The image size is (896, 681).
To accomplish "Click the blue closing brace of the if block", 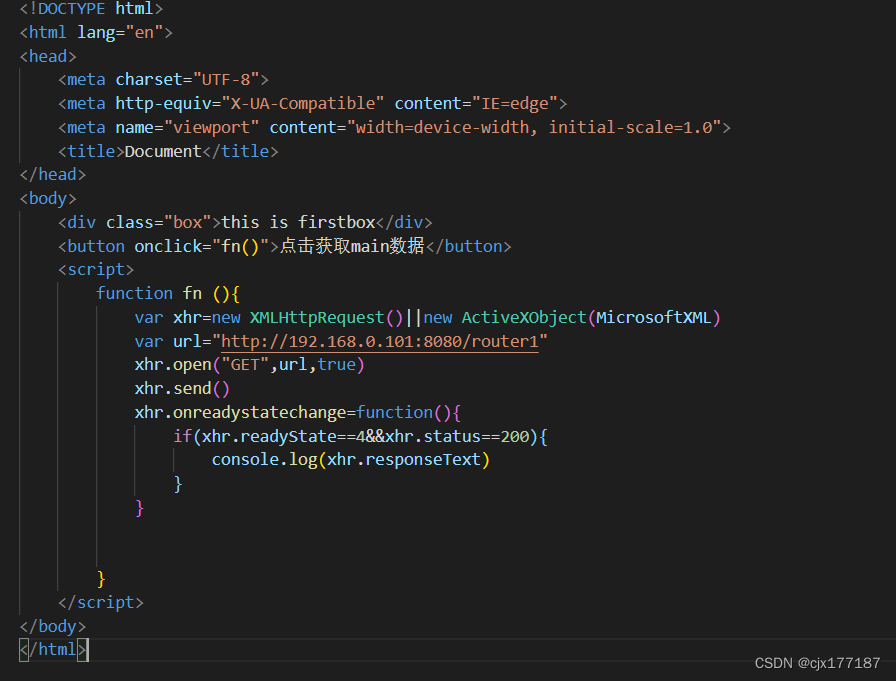I will (x=178, y=484).
